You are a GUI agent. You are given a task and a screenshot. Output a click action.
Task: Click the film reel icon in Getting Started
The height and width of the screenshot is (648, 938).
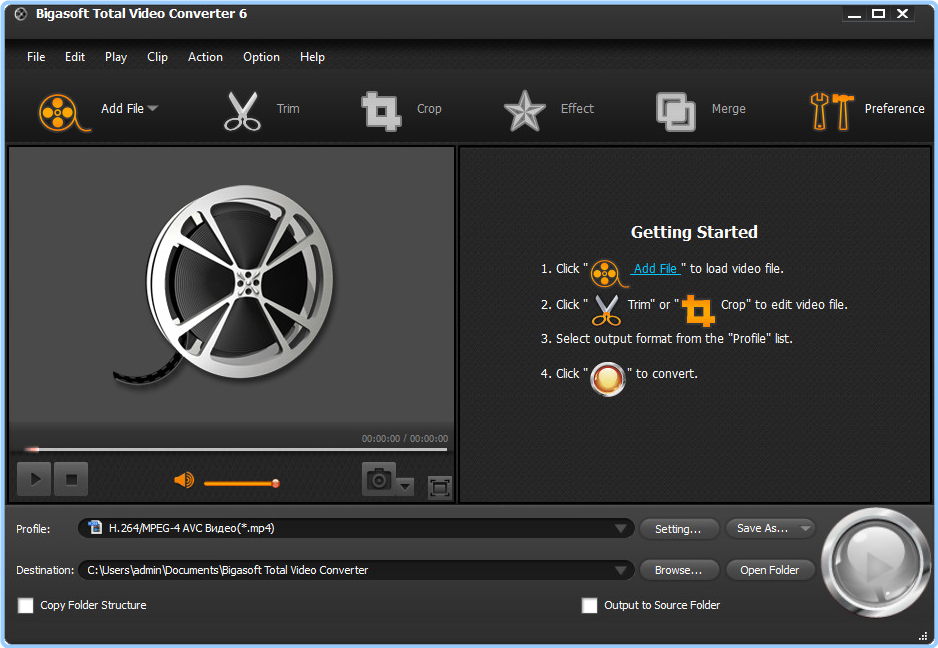[x=608, y=273]
